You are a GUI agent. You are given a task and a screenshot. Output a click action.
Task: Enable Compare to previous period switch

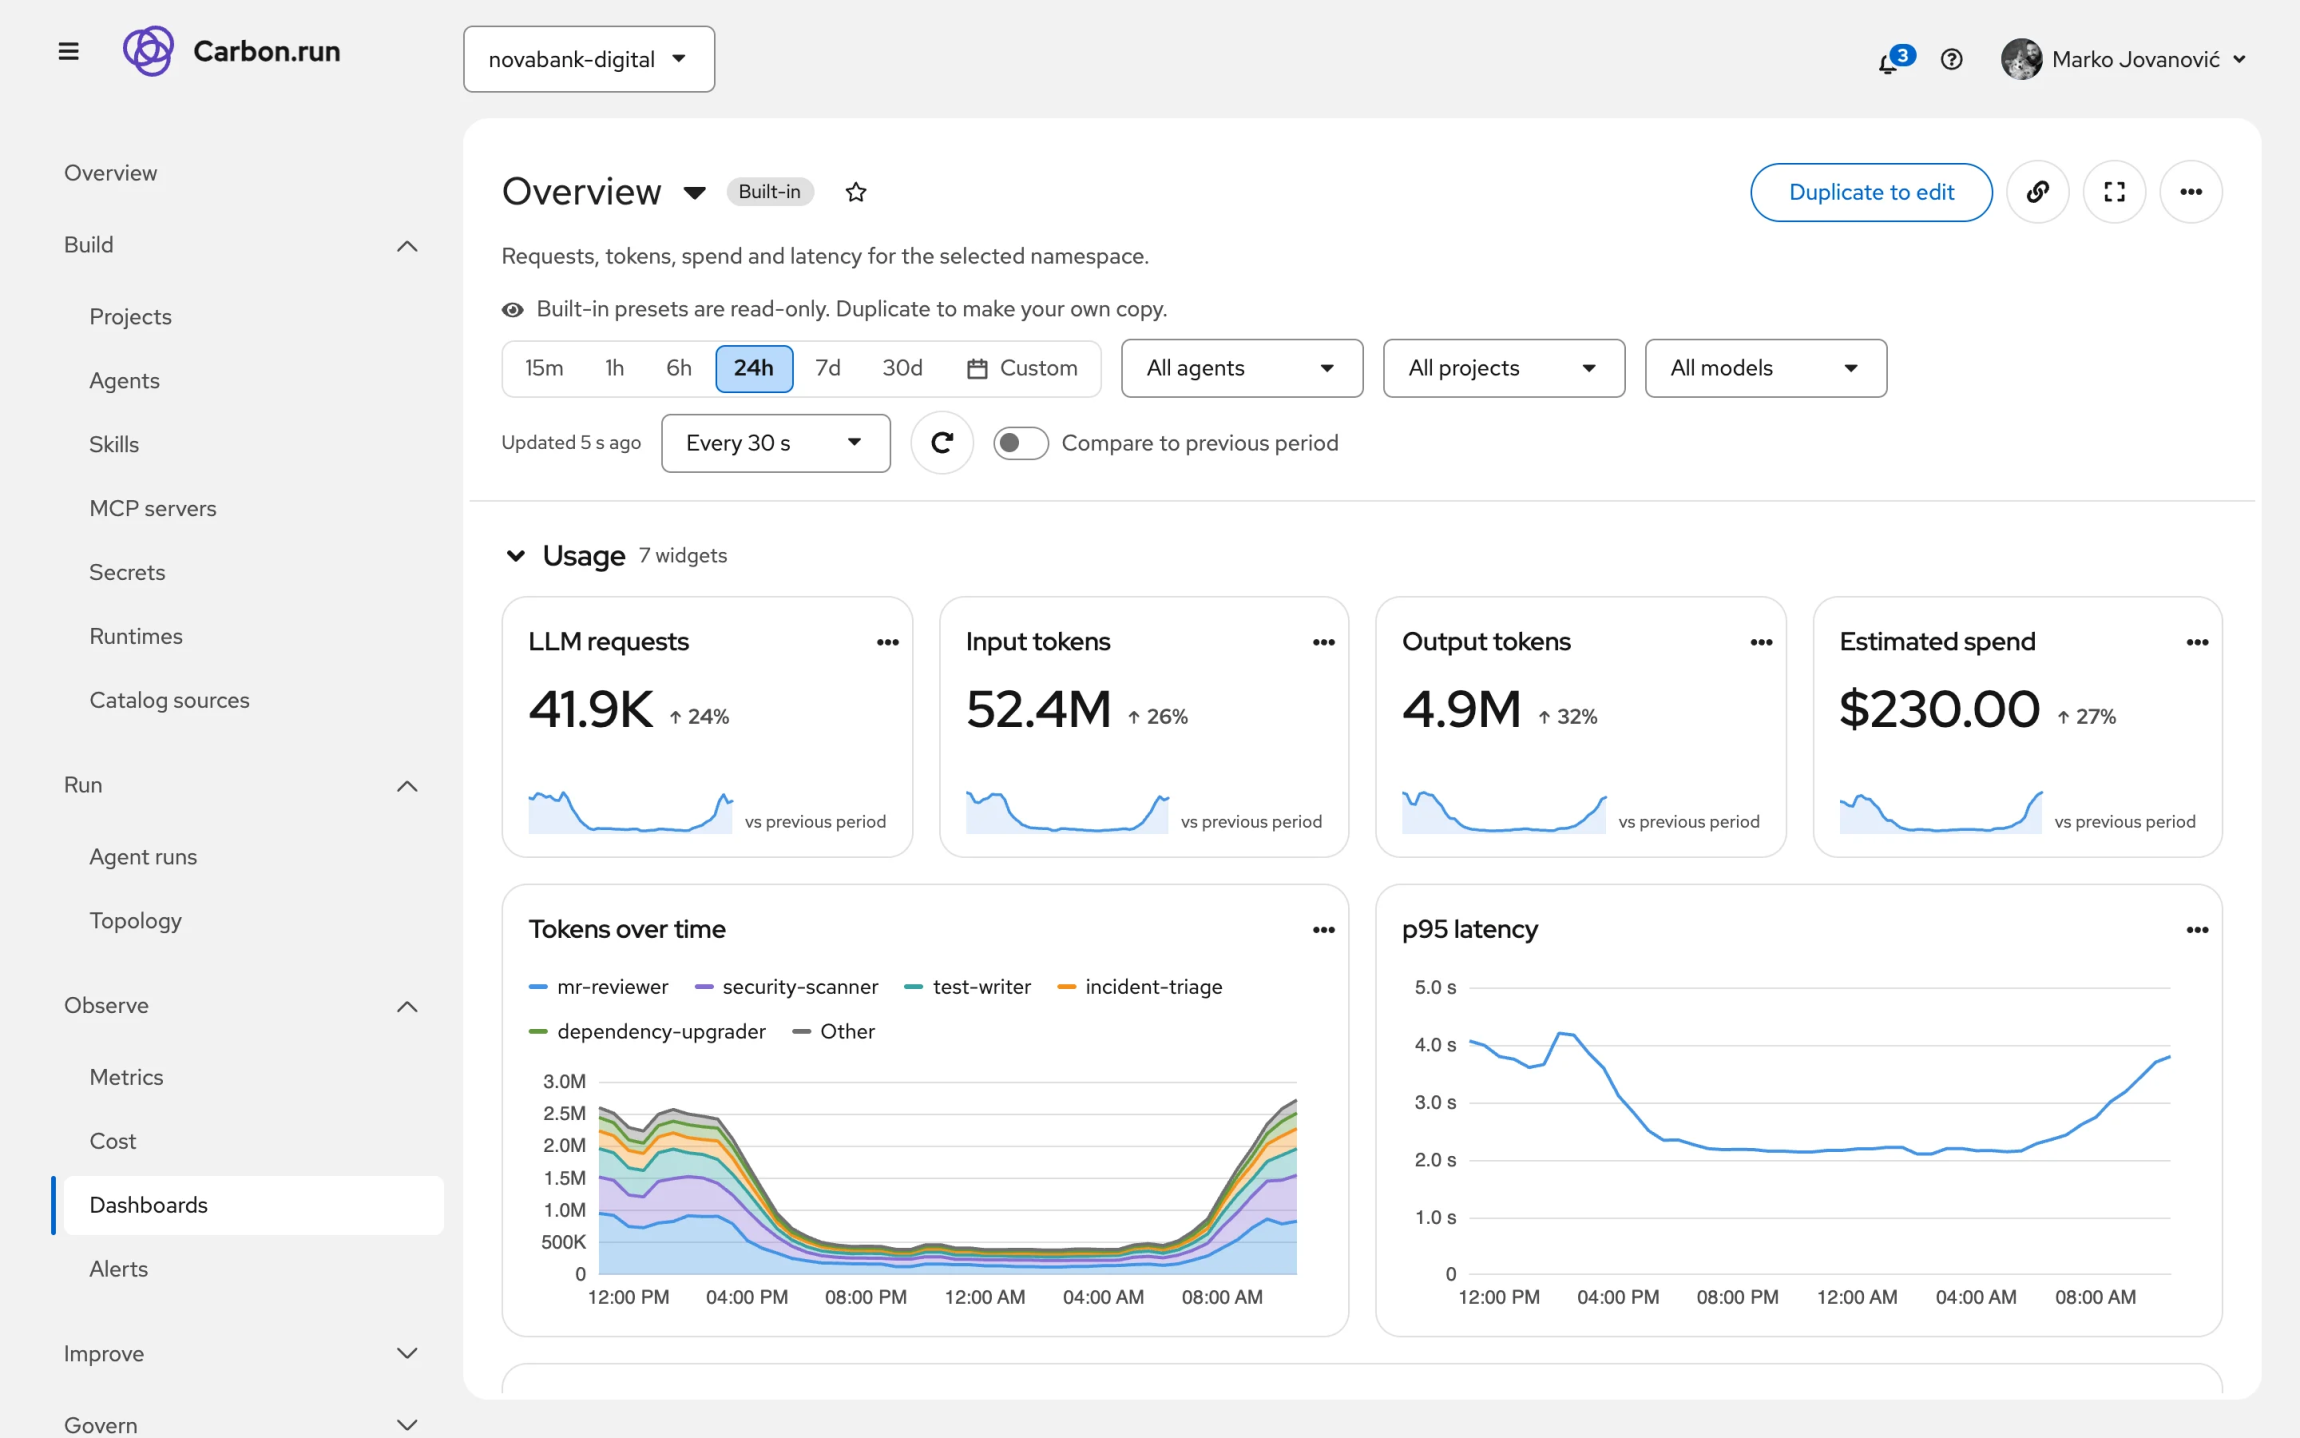[x=1020, y=443]
